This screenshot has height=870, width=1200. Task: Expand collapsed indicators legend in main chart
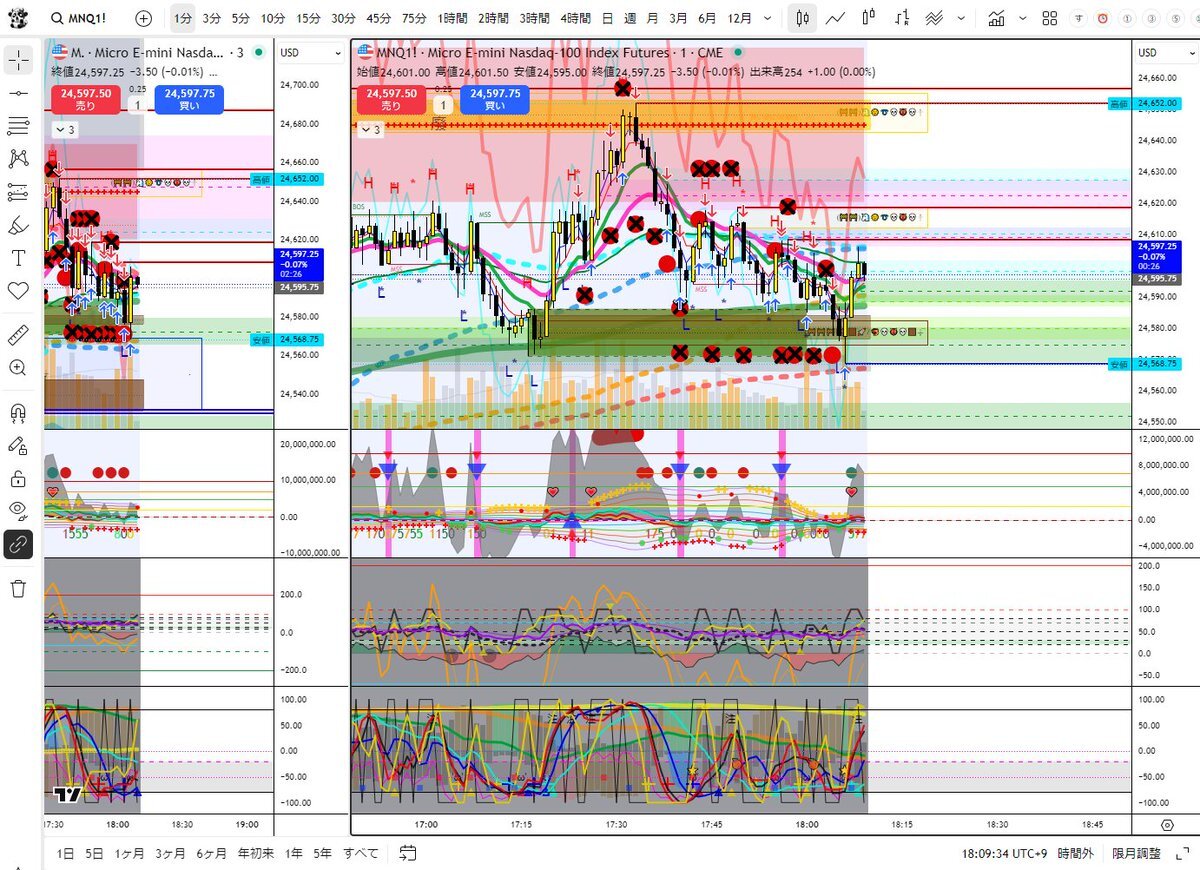(370, 129)
